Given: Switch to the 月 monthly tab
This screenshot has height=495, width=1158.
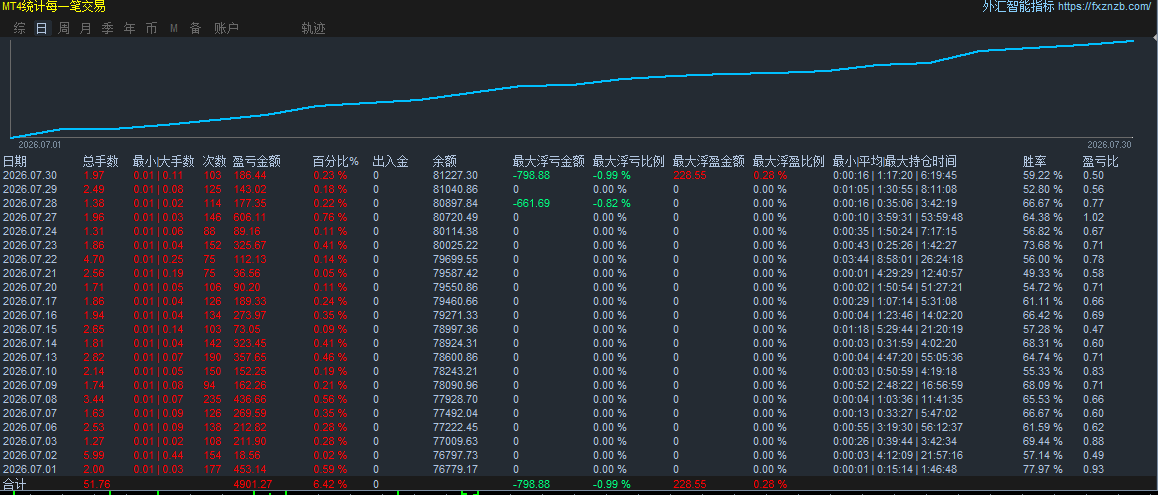Looking at the screenshot, I should click(x=86, y=29).
